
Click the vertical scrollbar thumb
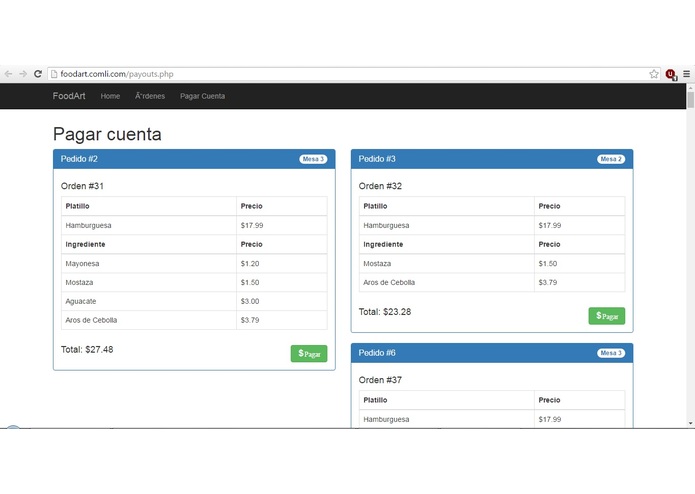coord(691,100)
